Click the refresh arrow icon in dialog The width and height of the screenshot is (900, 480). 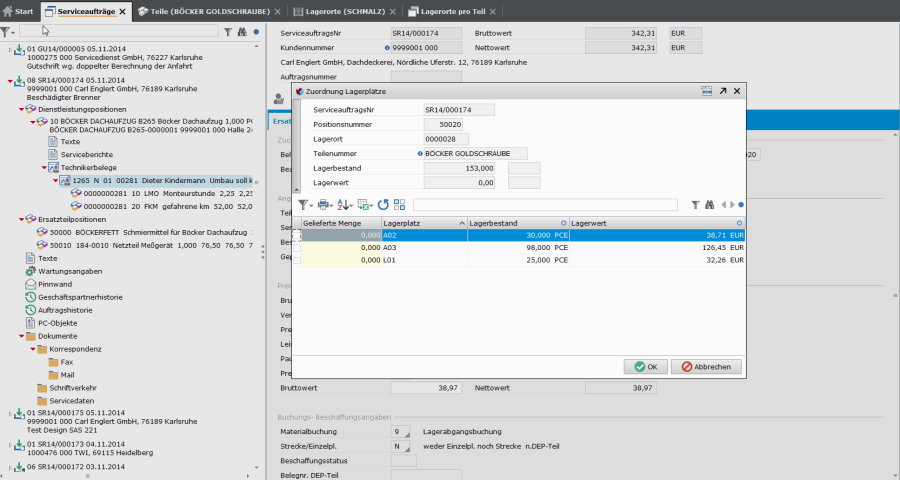click(383, 204)
